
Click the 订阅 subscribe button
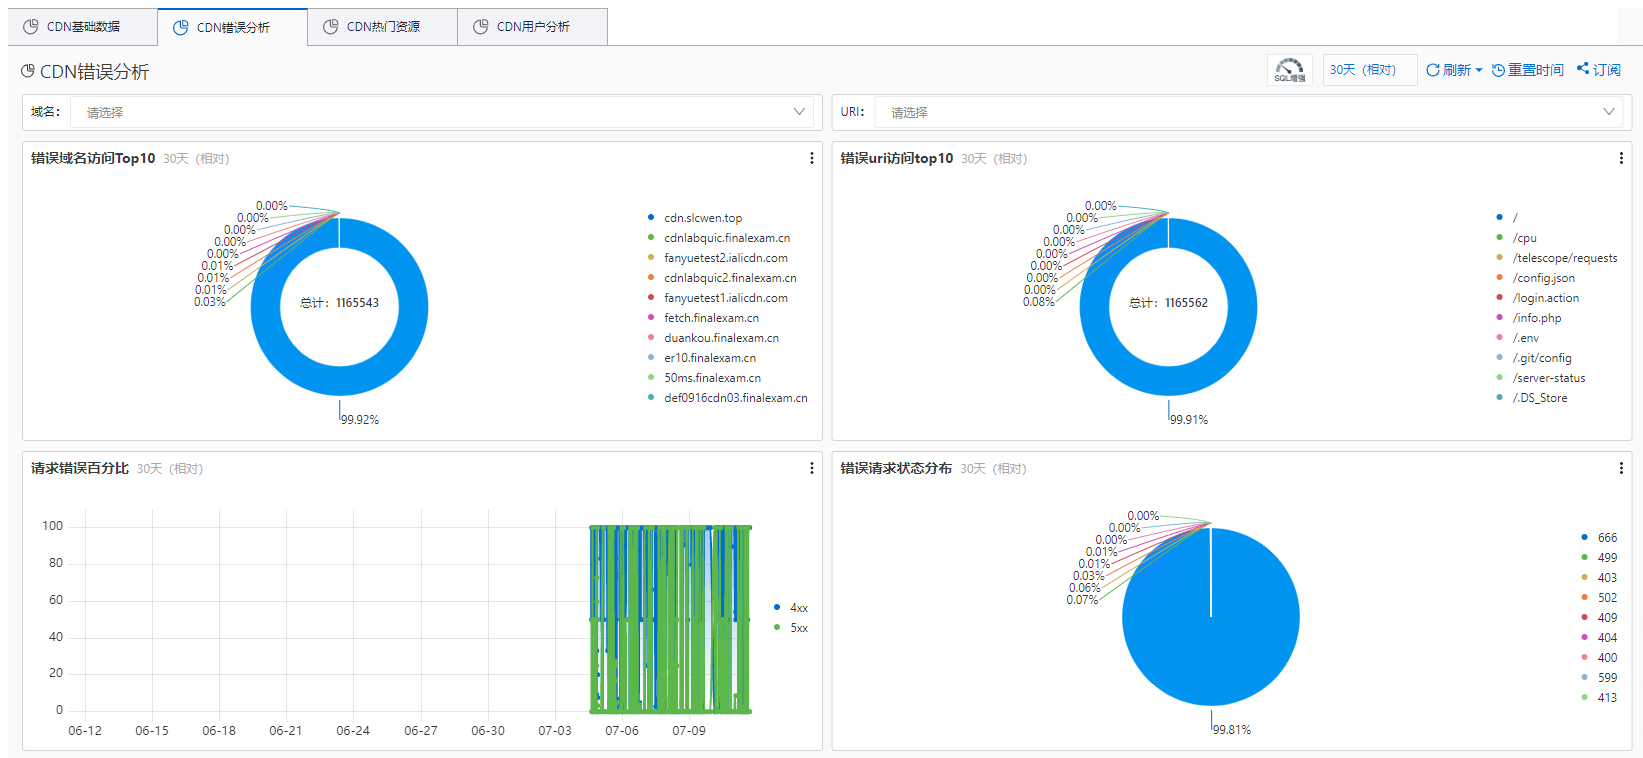[x=1599, y=70]
